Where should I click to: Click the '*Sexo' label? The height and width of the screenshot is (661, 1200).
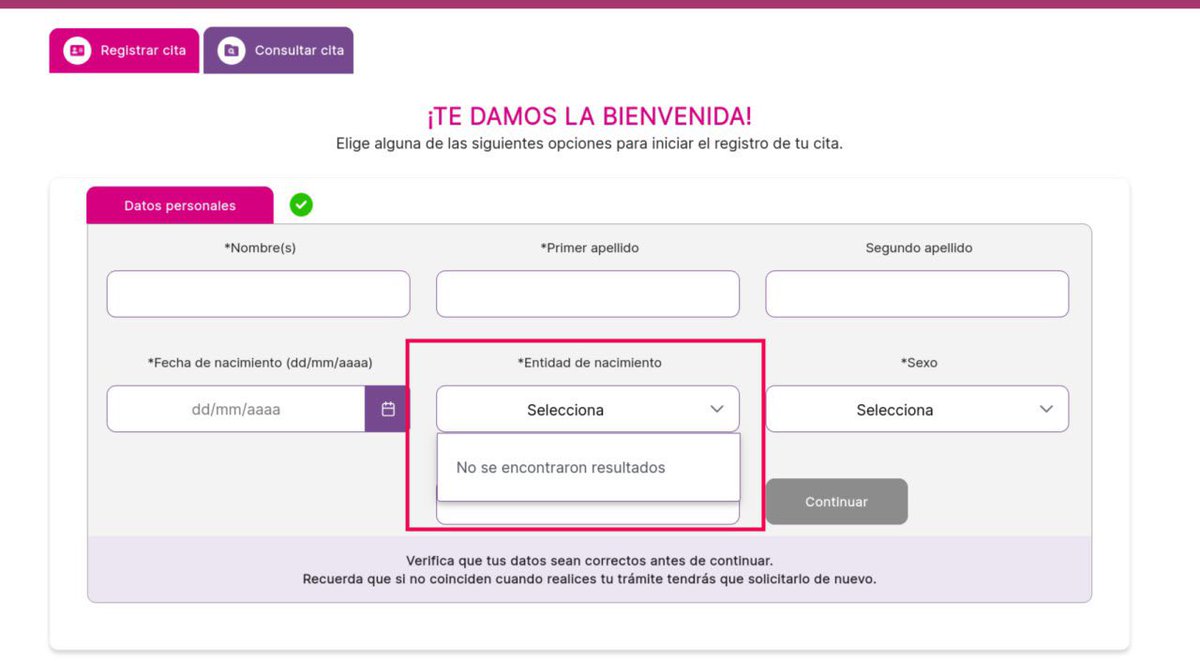tap(919, 363)
